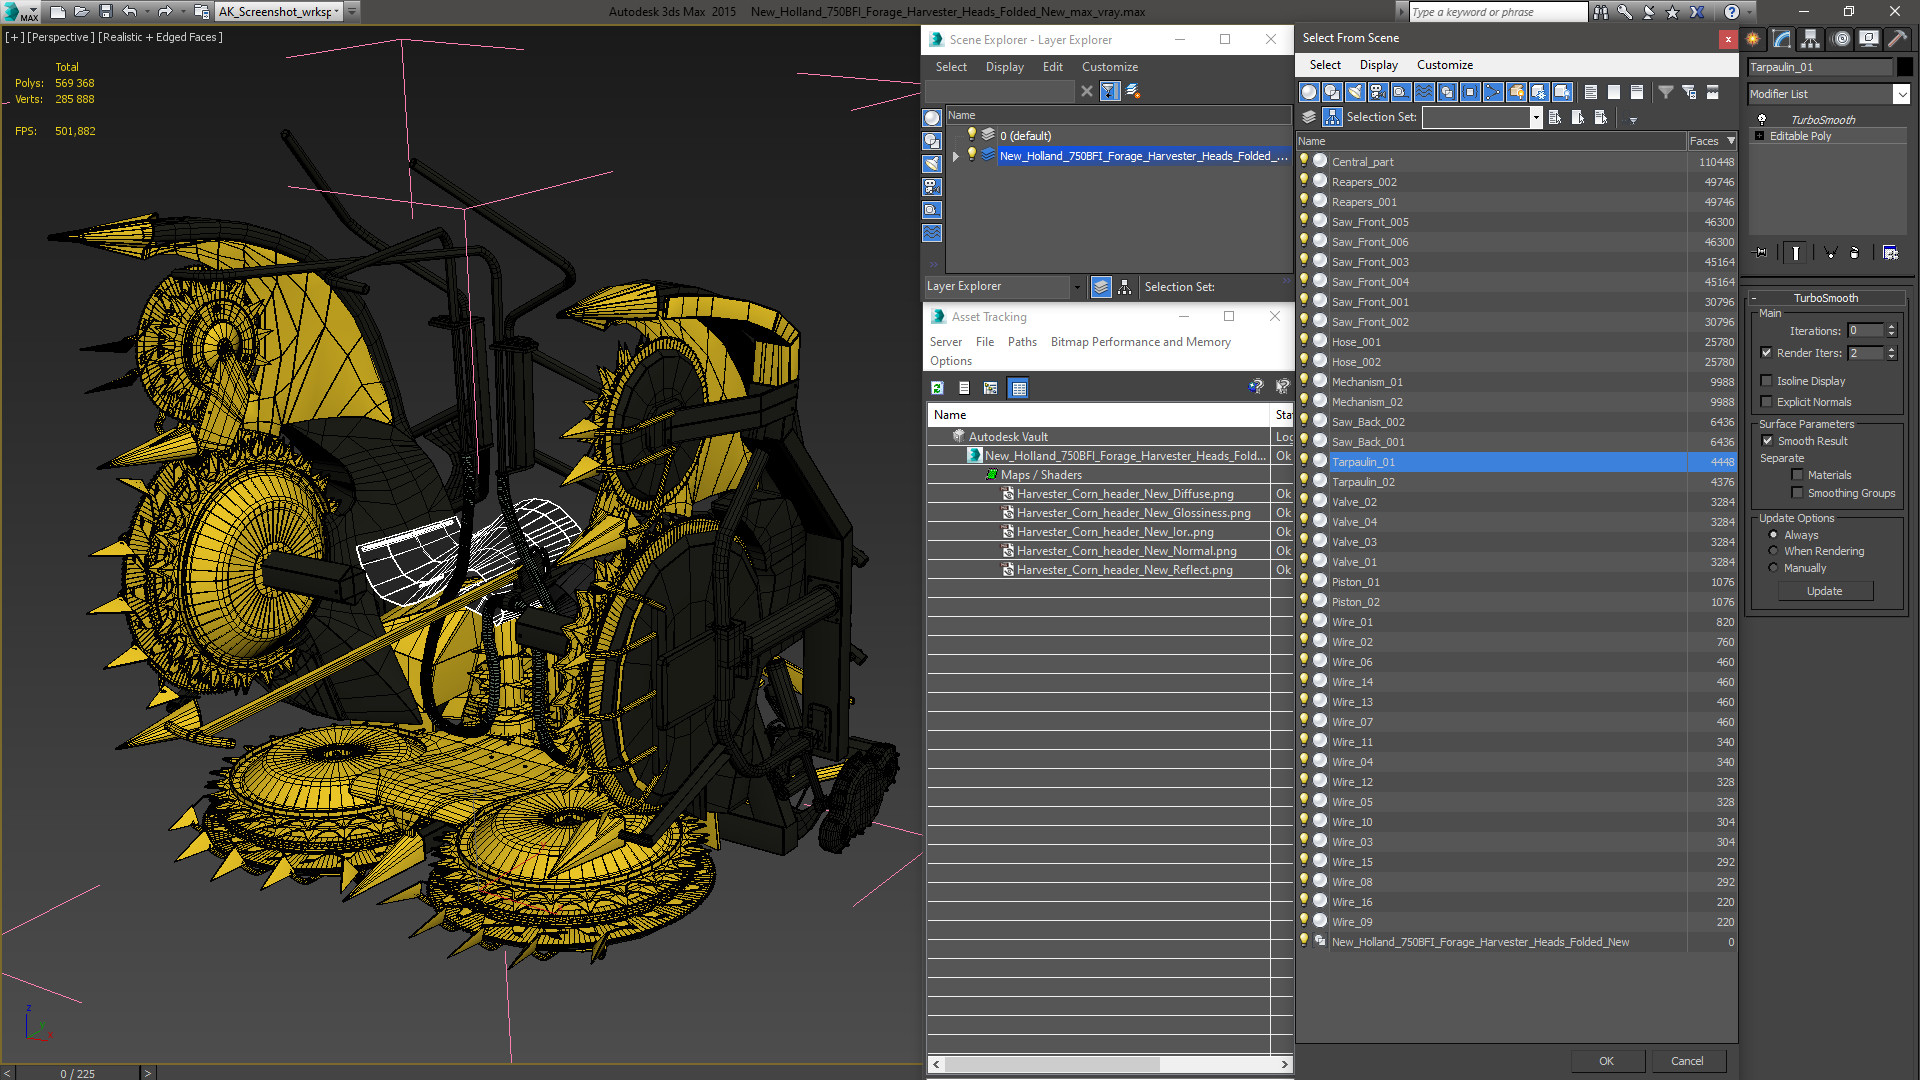
Task: Enable Explicit Normals checkbox
Action: 1767,402
